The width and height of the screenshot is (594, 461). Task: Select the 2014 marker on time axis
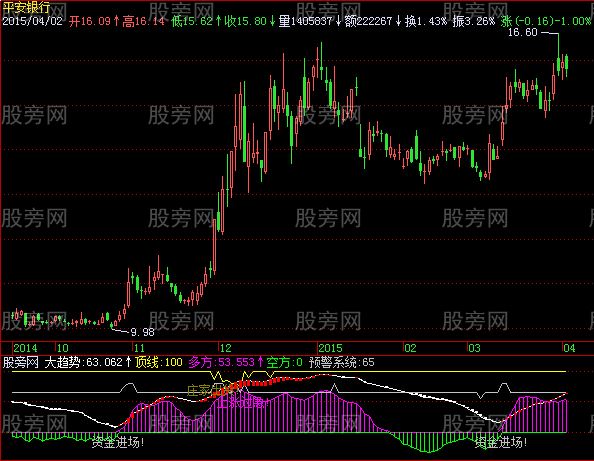coord(25,348)
